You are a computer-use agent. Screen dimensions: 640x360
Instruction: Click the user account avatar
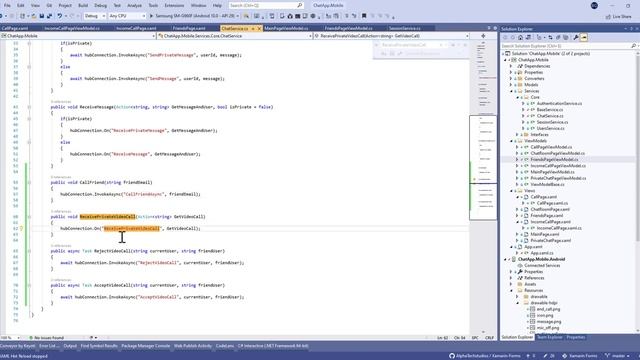click(594, 5)
